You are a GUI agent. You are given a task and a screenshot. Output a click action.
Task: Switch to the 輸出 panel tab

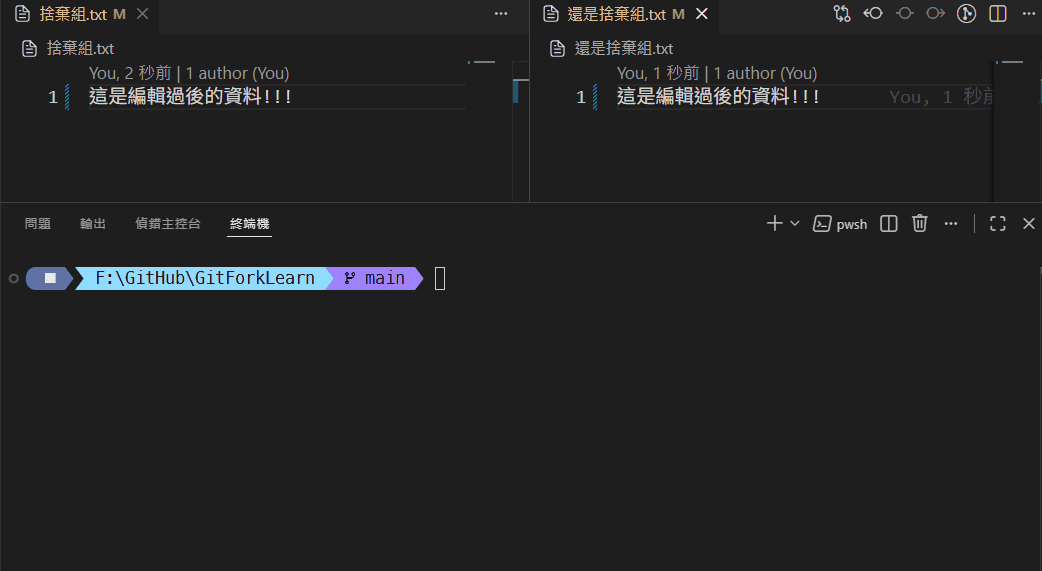[x=93, y=224]
